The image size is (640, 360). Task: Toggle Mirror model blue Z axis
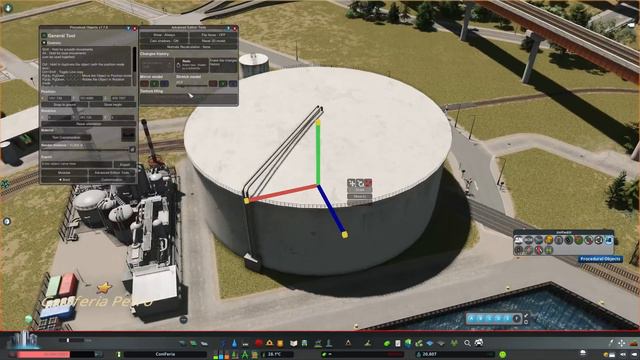(164, 84)
